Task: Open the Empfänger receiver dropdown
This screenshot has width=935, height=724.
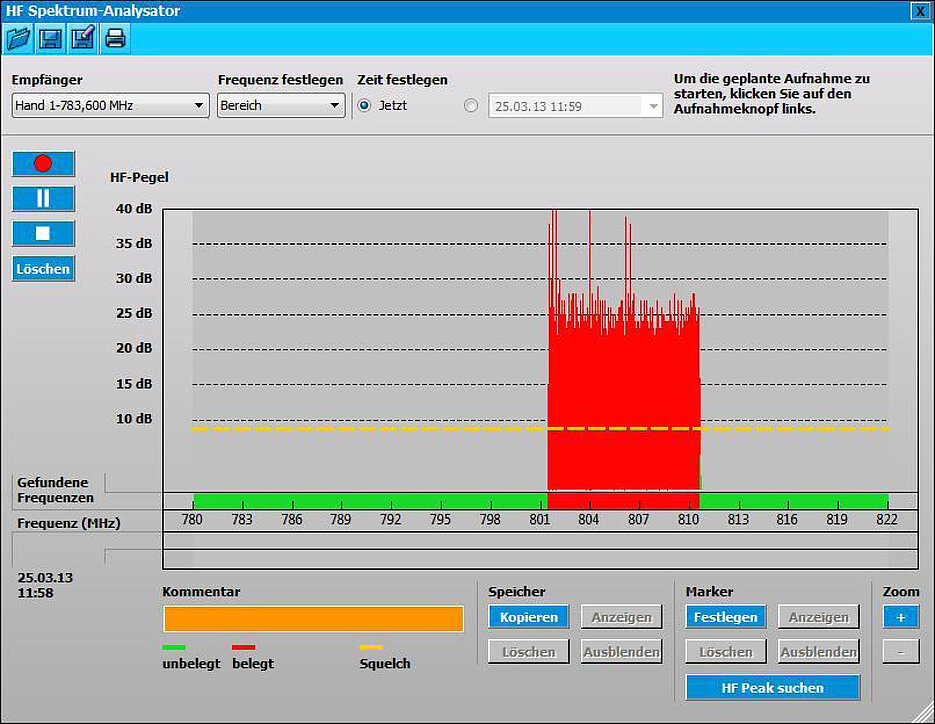Action: coord(110,106)
